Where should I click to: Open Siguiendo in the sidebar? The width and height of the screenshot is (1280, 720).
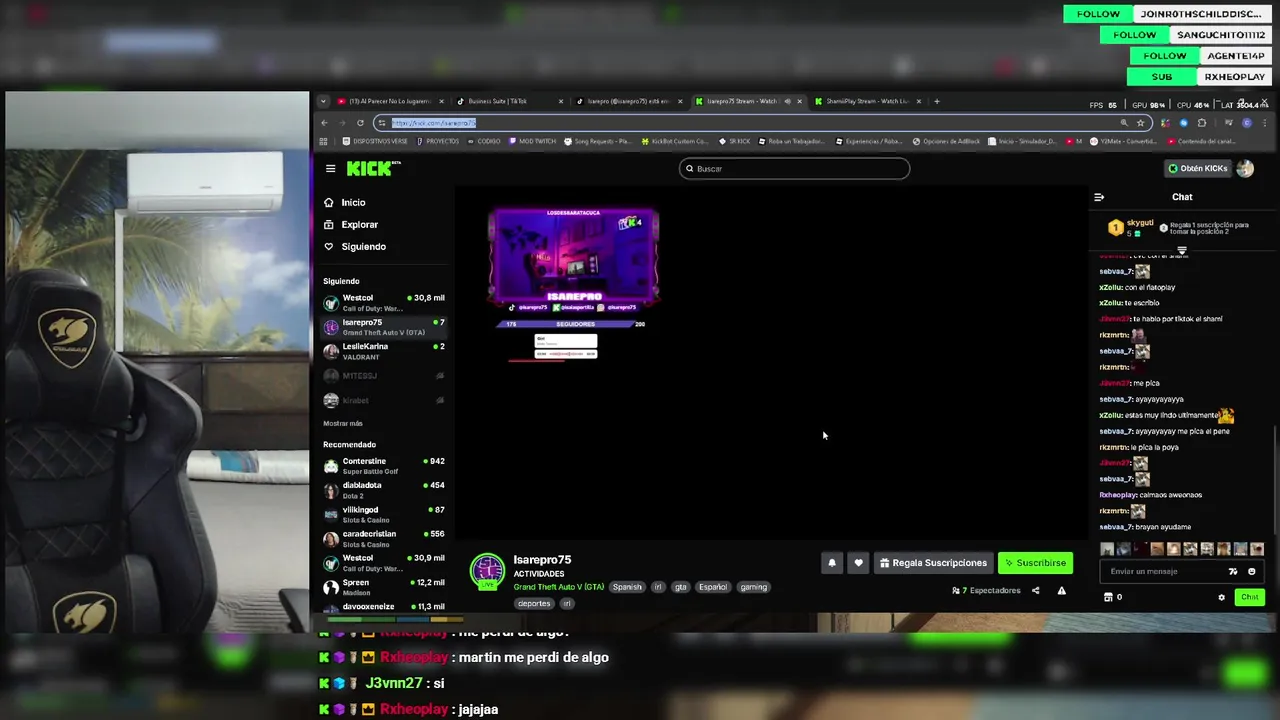click(355, 247)
